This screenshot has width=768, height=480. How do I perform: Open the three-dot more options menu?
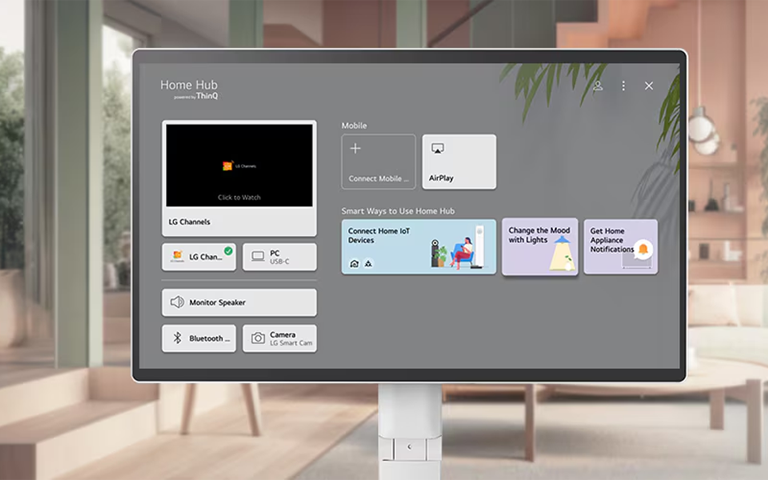(624, 86)
